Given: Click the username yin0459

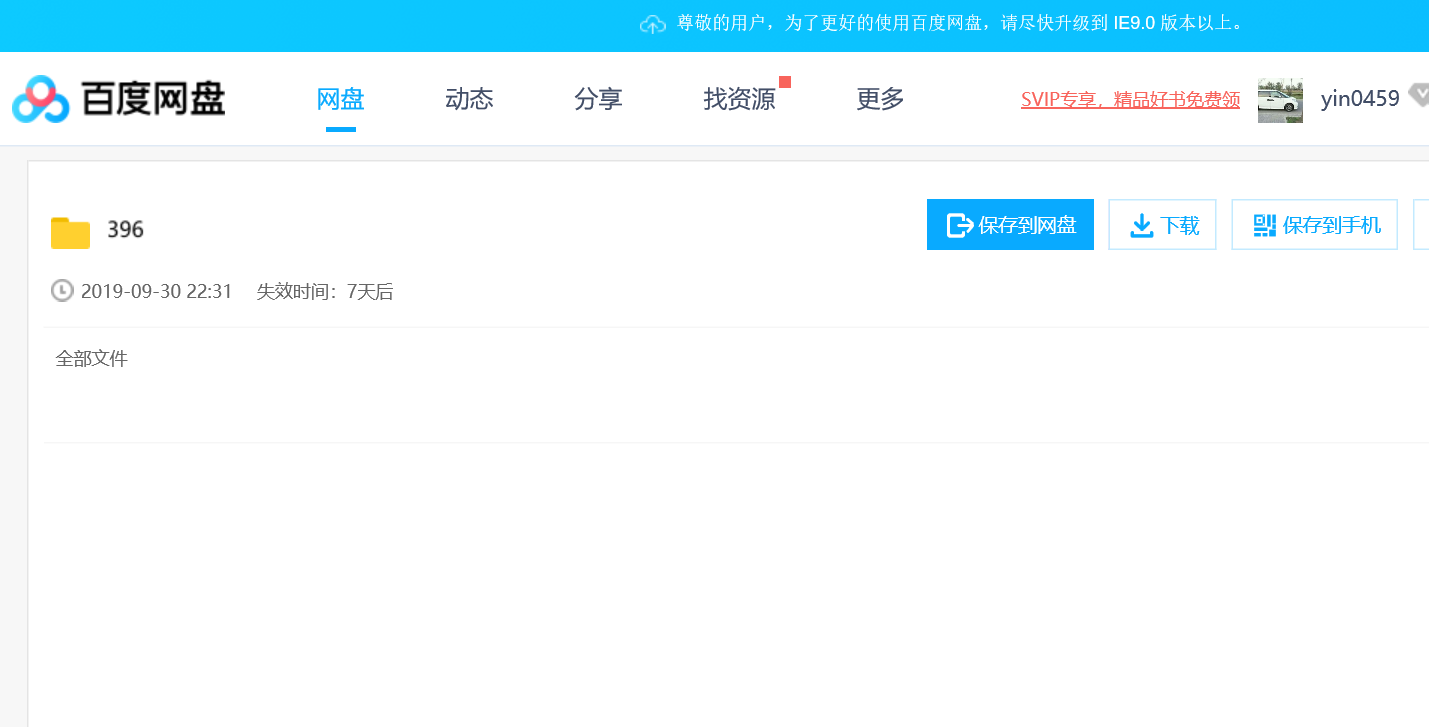Looking at the screenshot, I should [x=1360, y=99].
